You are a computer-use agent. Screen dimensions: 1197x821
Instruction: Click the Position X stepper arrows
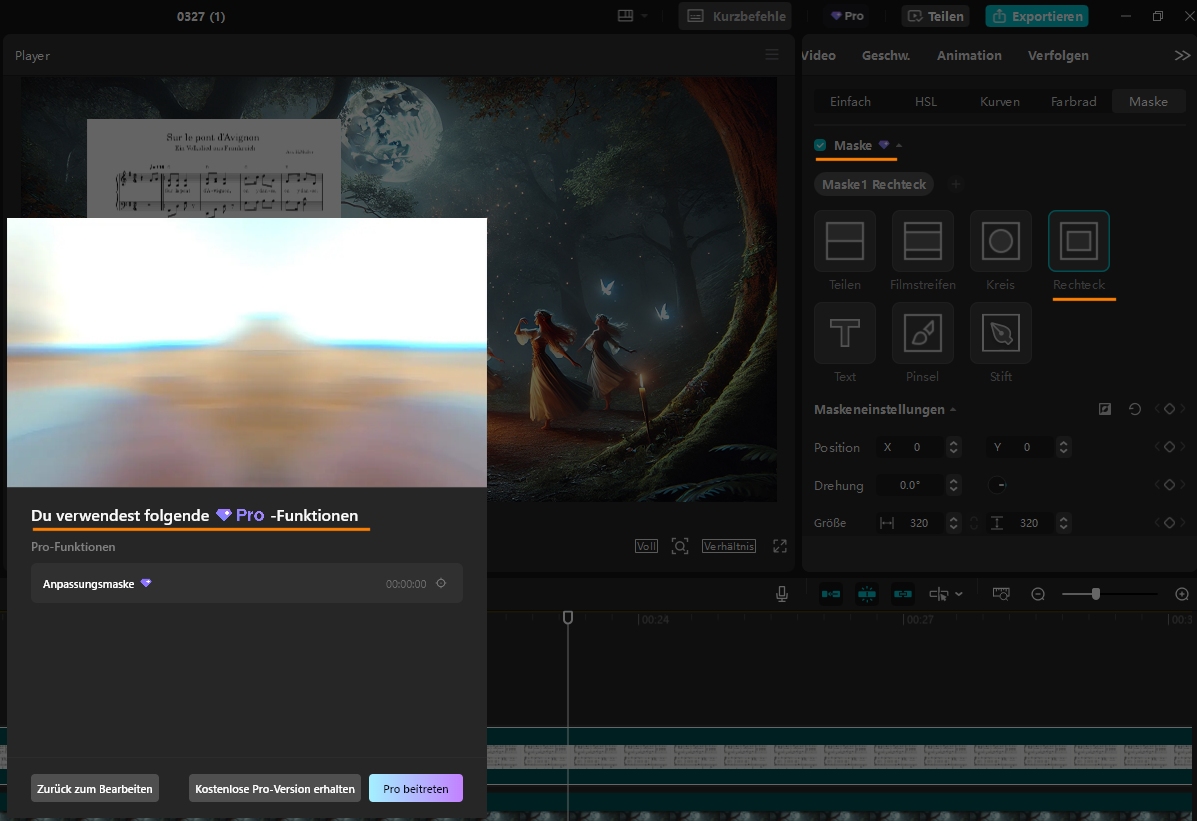953,447
